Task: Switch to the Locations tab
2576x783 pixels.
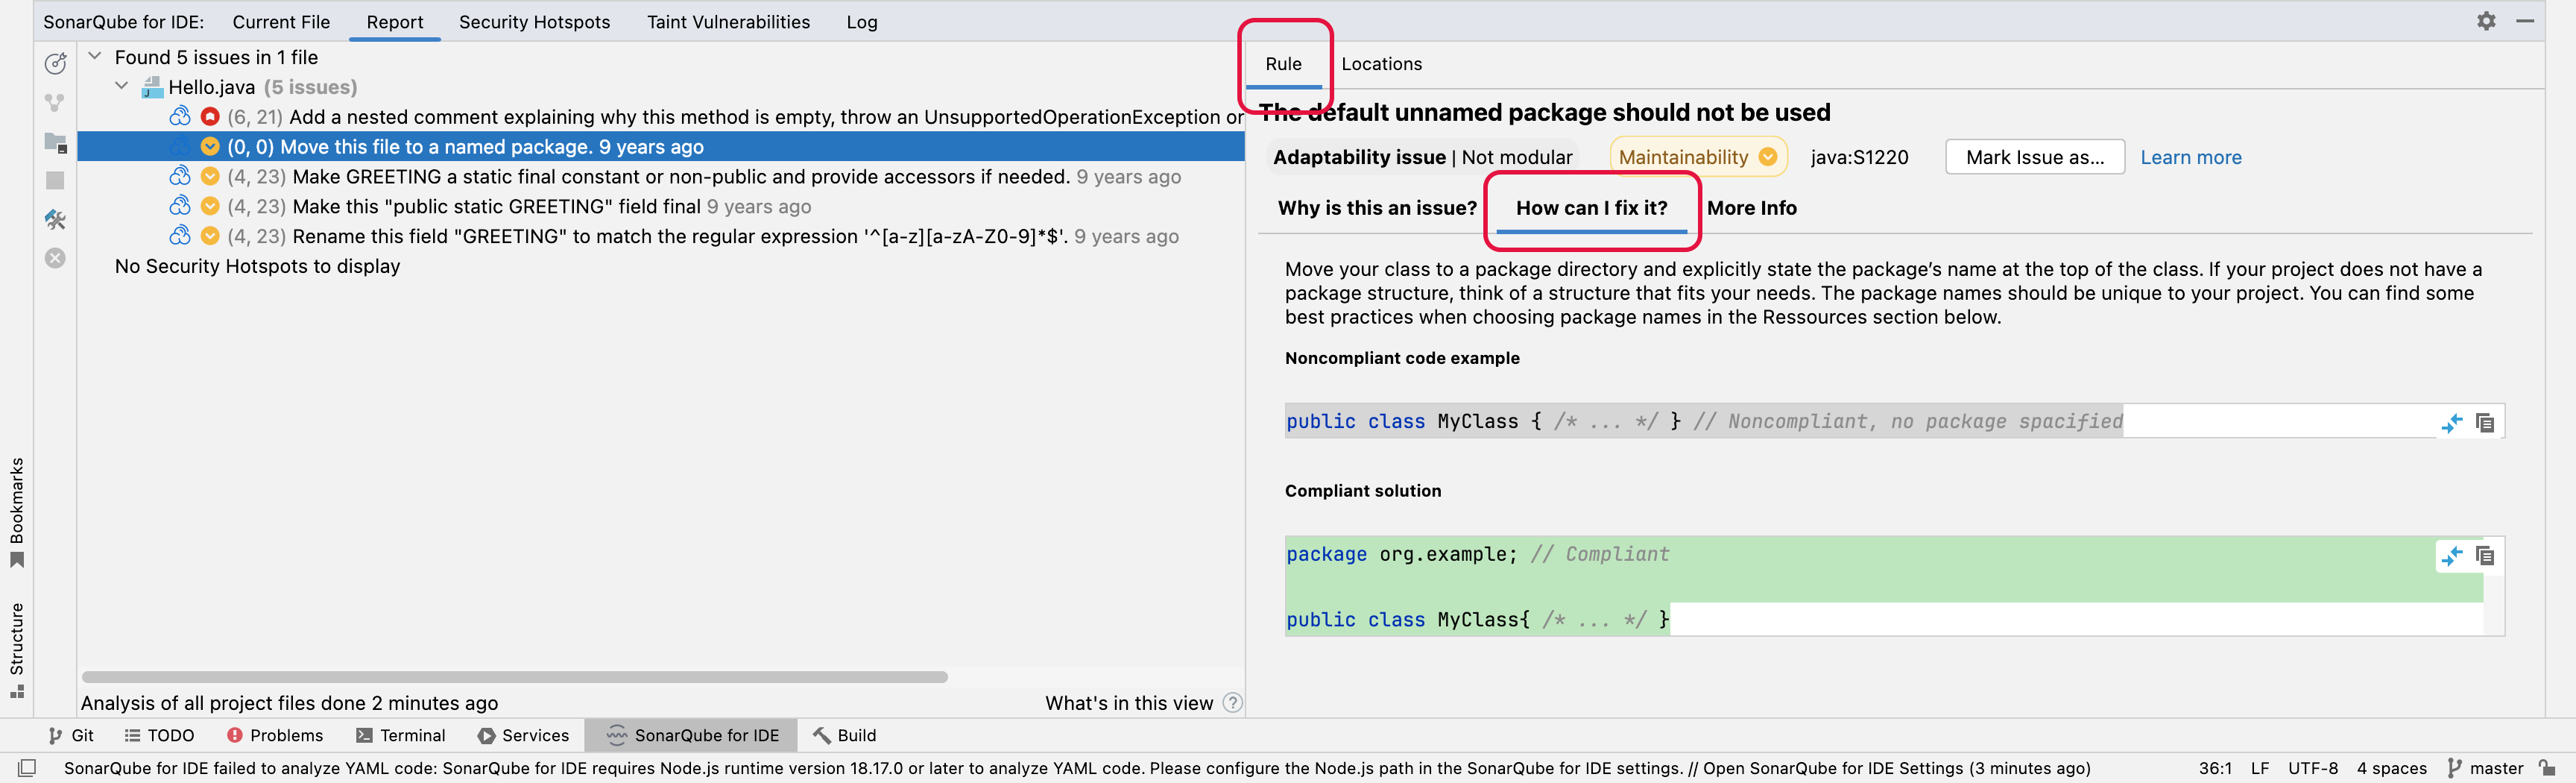Action: point(1381,64)
